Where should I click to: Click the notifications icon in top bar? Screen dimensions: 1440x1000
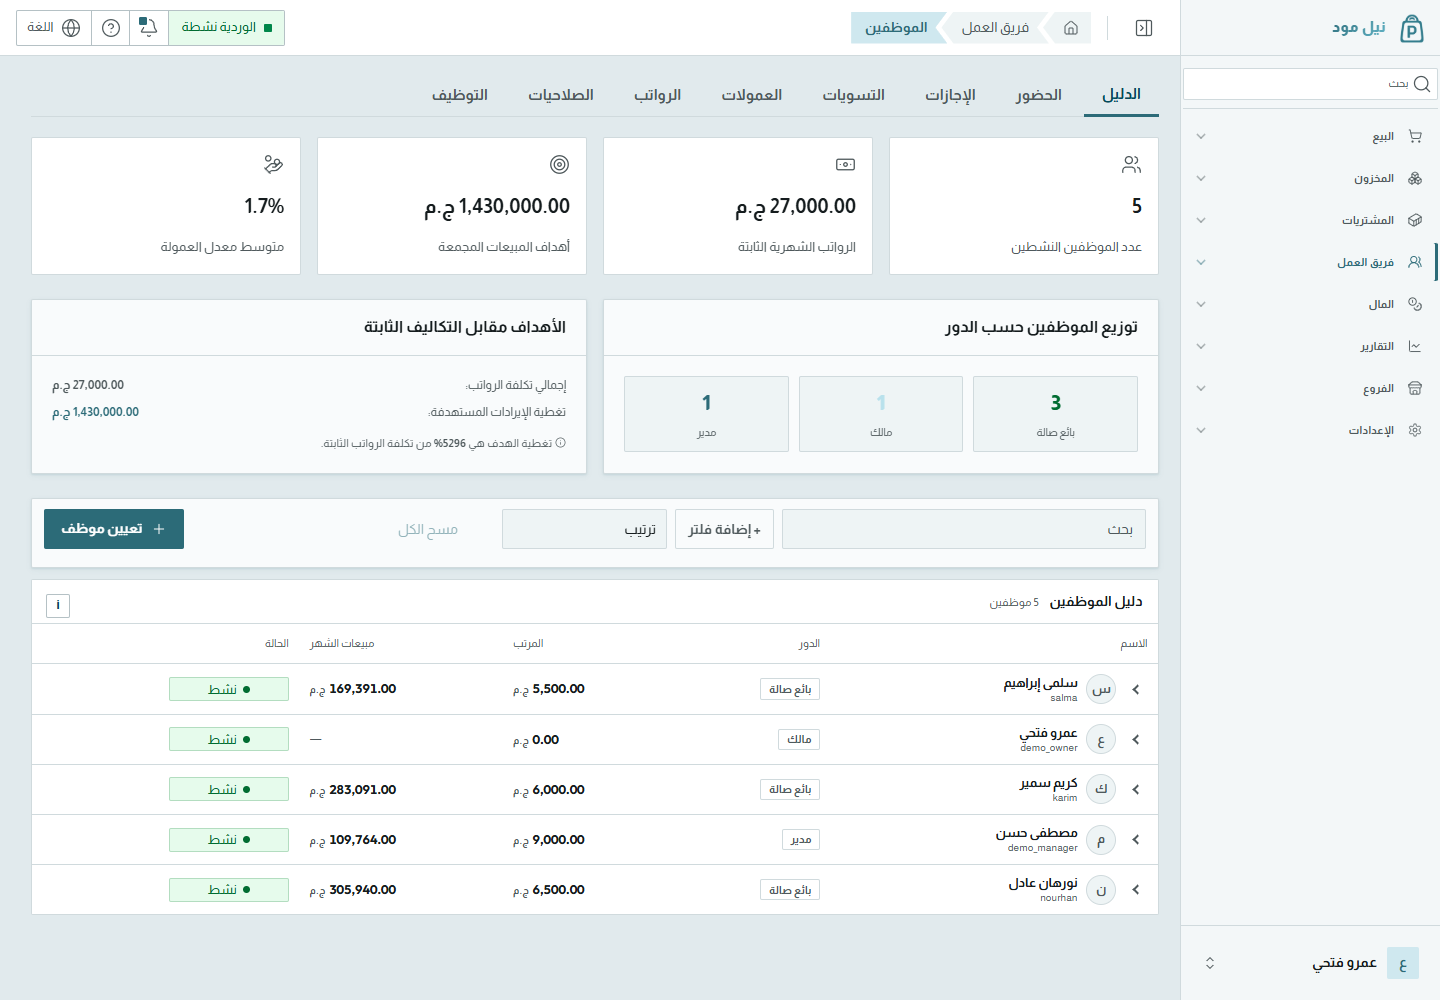coord(148,28)
